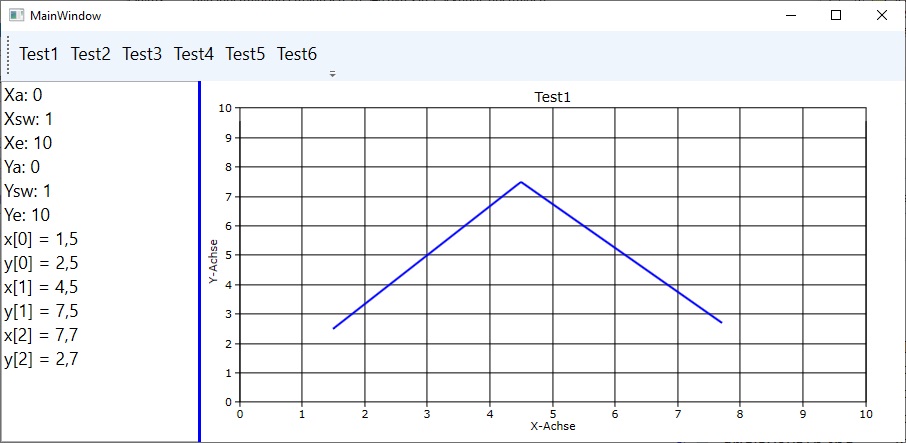Screen dimensions: 906x443
Task: Choose the Test5 toolbar button
Action: point(245,54)
